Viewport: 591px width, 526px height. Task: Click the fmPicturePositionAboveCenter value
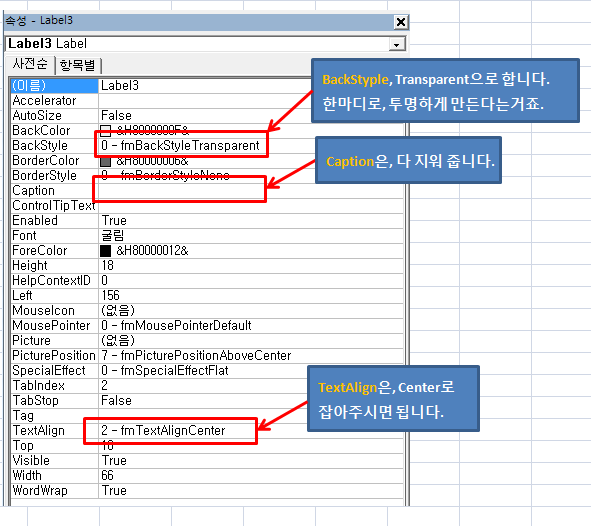click(196, 355)
